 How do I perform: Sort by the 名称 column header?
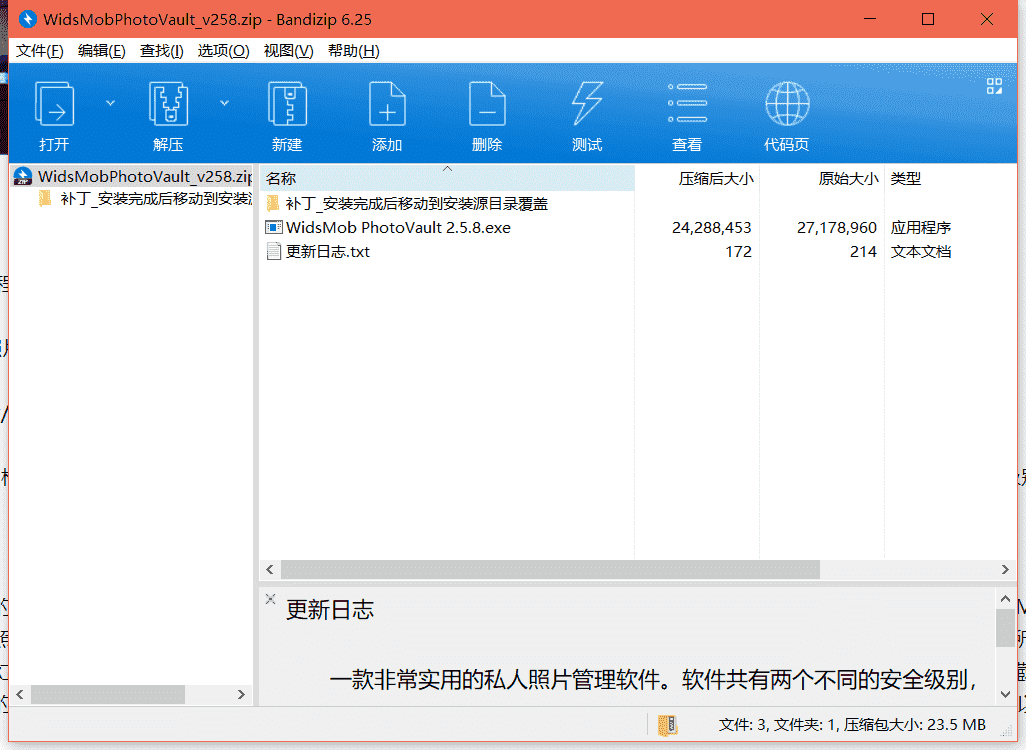(447, 178)
